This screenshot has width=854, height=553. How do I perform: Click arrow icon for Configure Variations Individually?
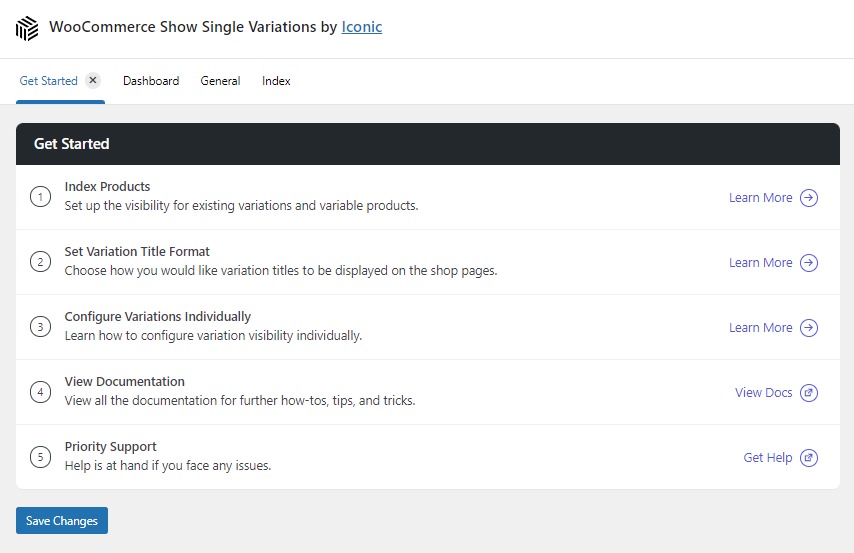809,327
